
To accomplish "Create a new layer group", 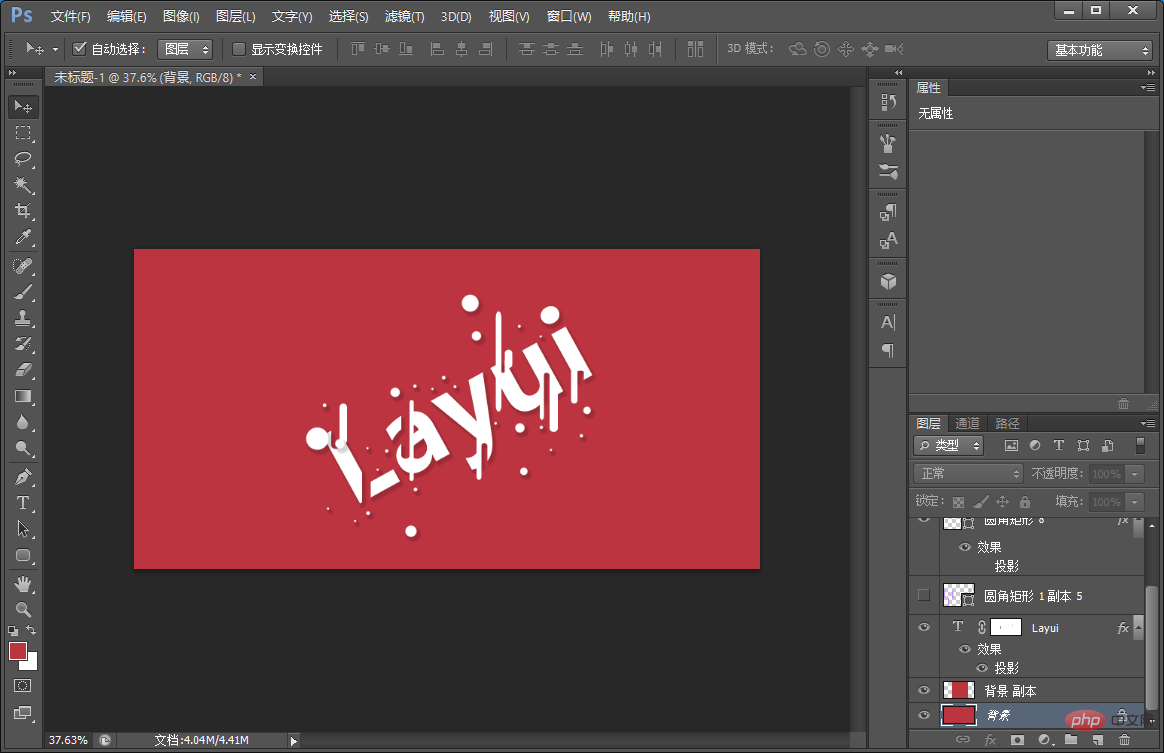I will pyautogui.click(x=1070, y=740).
